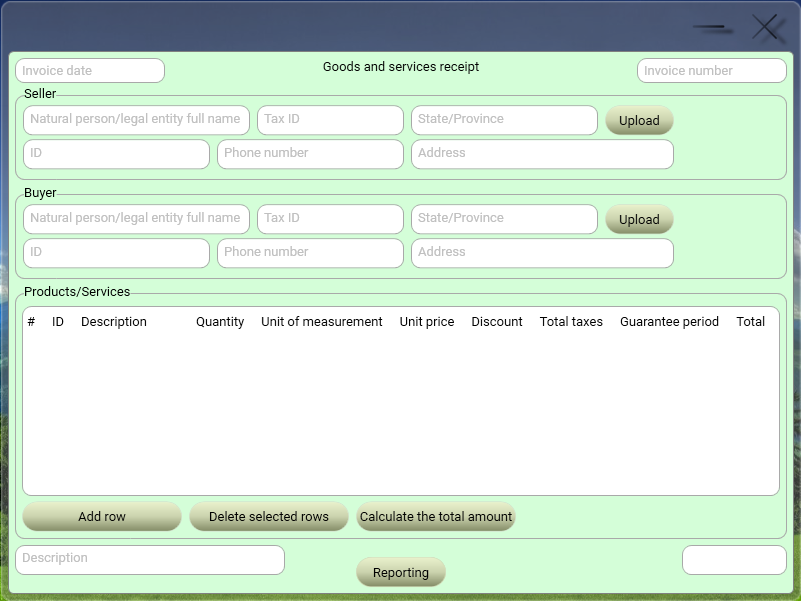This screenshot has width=801, height=601.
Task: Click the Buyer Phone number field
Action: tap(310, 253)
